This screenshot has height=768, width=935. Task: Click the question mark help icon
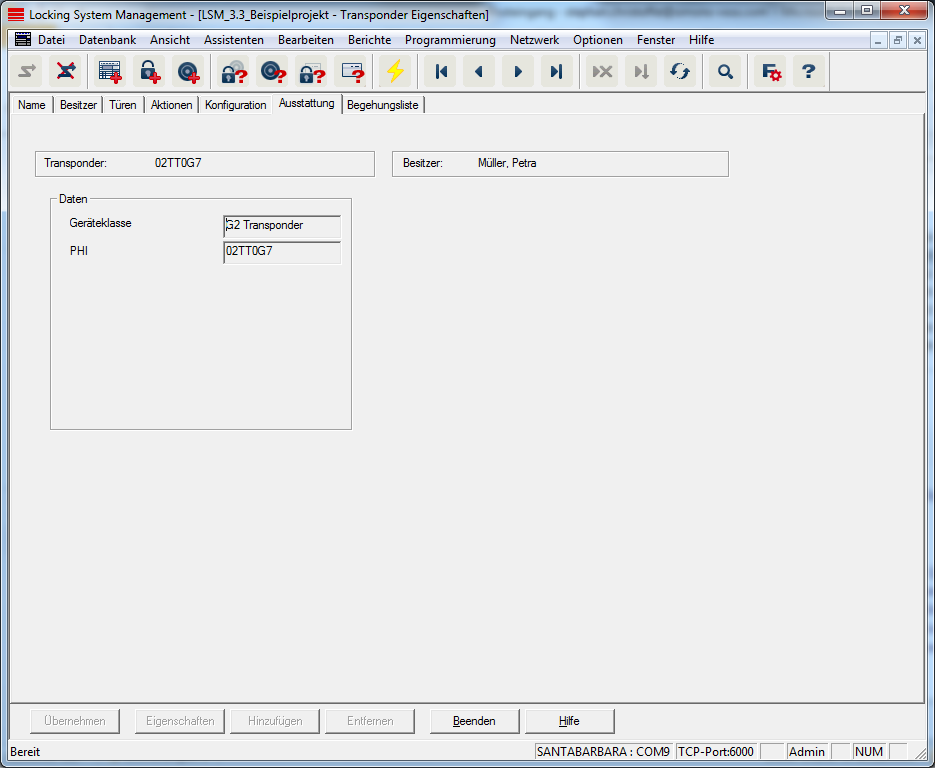click(x=809, y=72)
